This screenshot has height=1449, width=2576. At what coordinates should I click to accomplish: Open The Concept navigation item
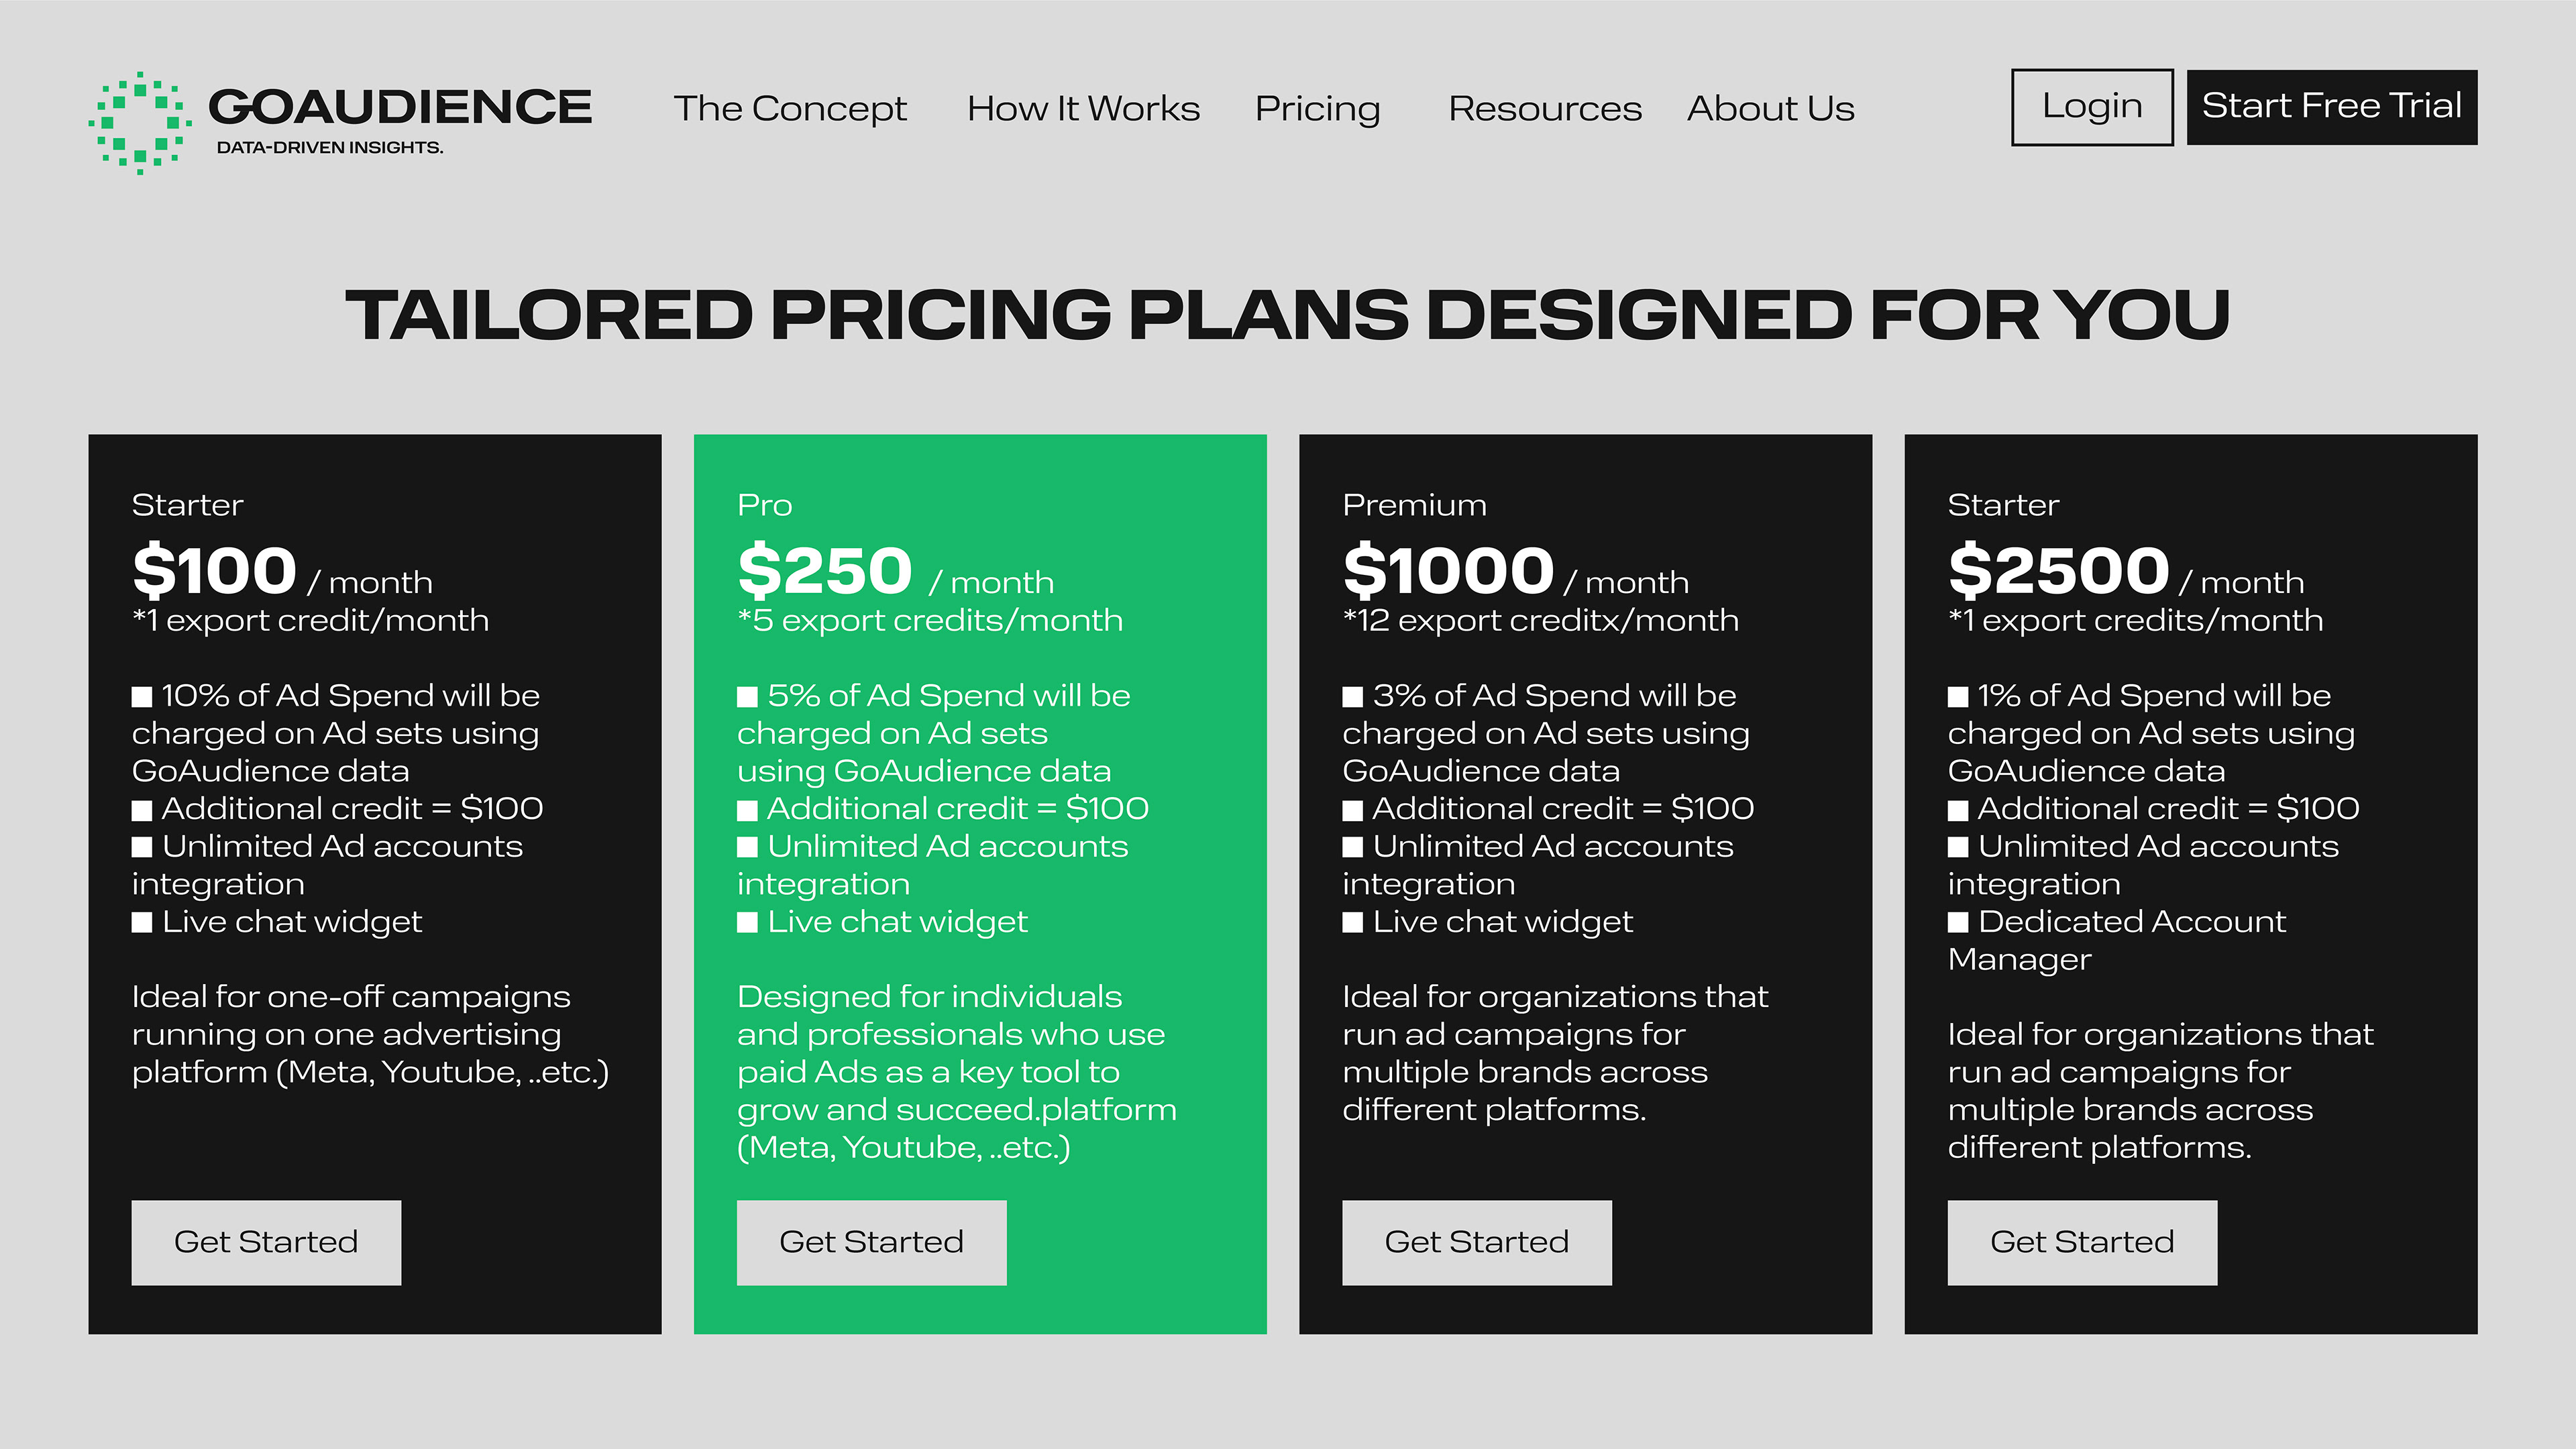click(789, 108)
